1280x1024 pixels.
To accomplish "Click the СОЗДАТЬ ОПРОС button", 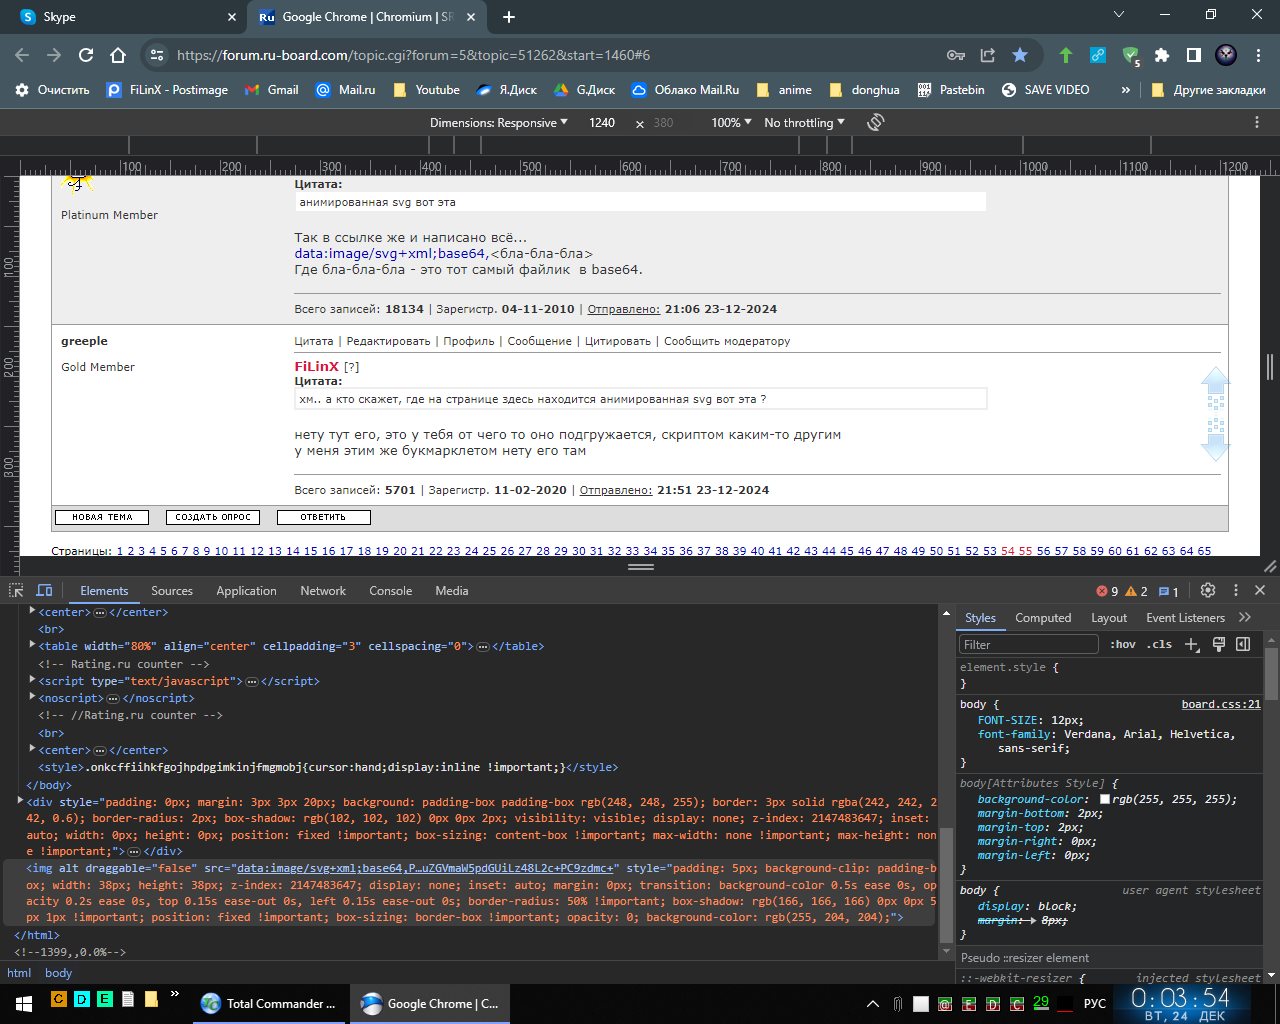I will click(x=213, y=517).
